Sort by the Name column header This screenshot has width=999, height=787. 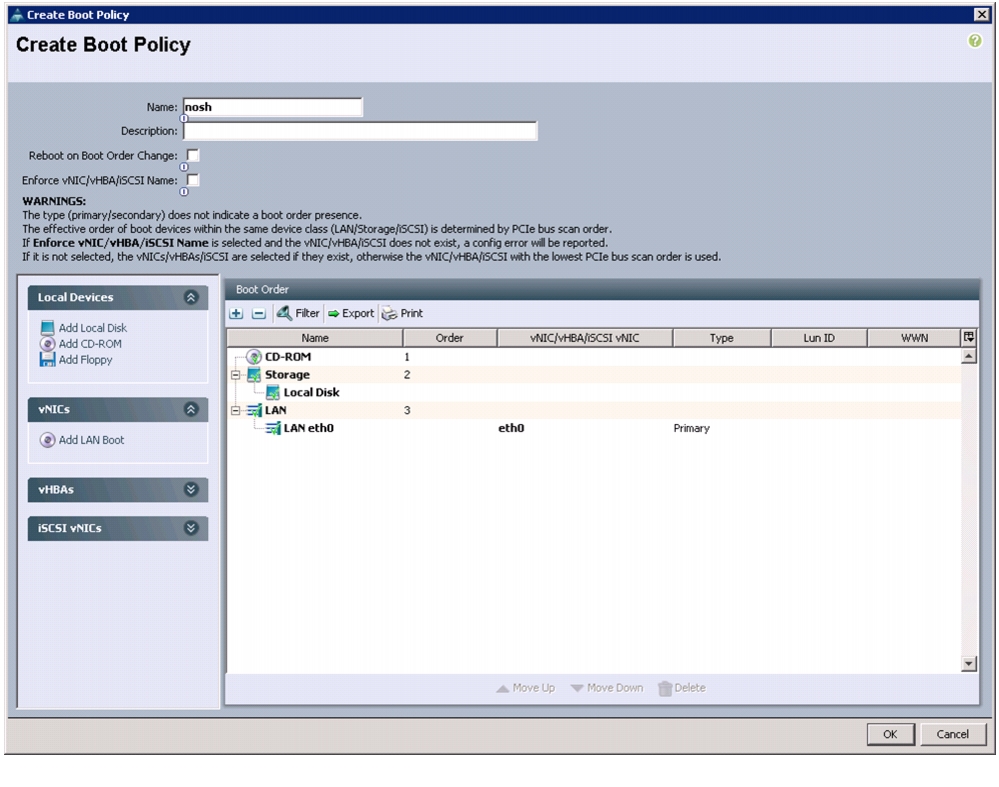(315, 338)
